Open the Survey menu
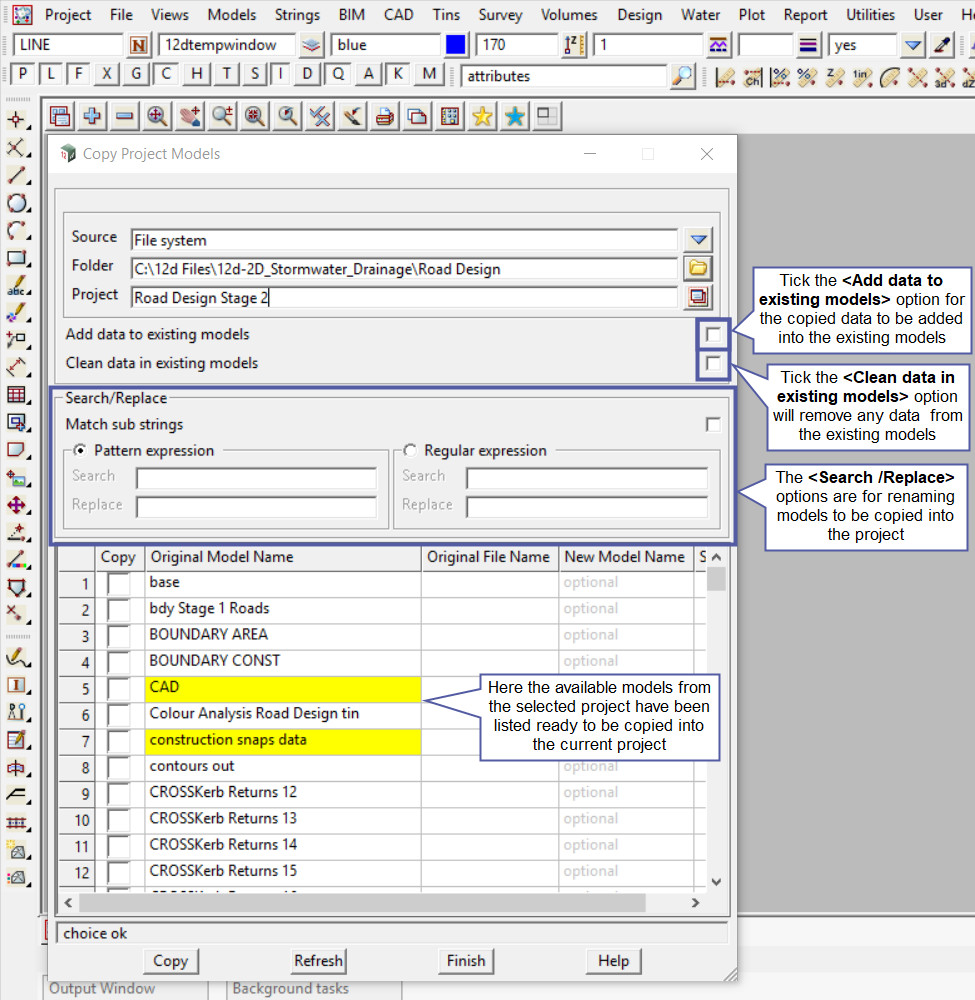Viewport: 975px width, 1000px height. click(x=500, y=15)
